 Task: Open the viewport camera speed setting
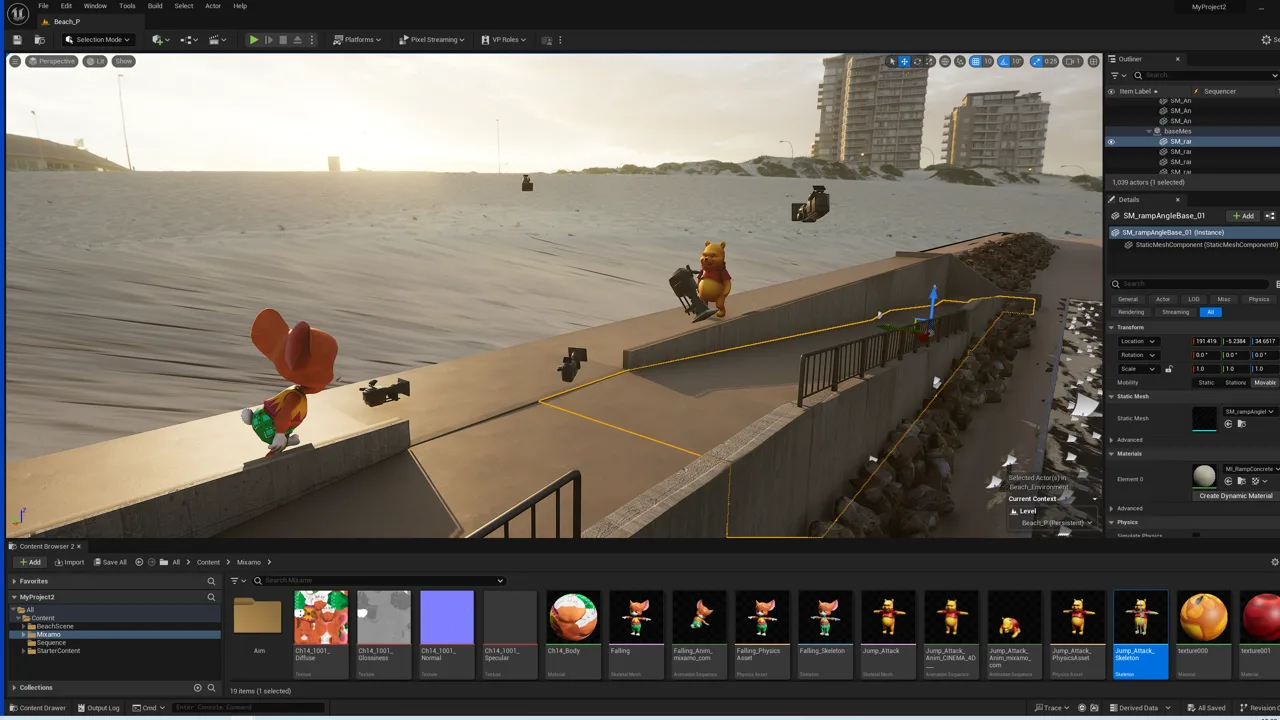point(1073,61)
